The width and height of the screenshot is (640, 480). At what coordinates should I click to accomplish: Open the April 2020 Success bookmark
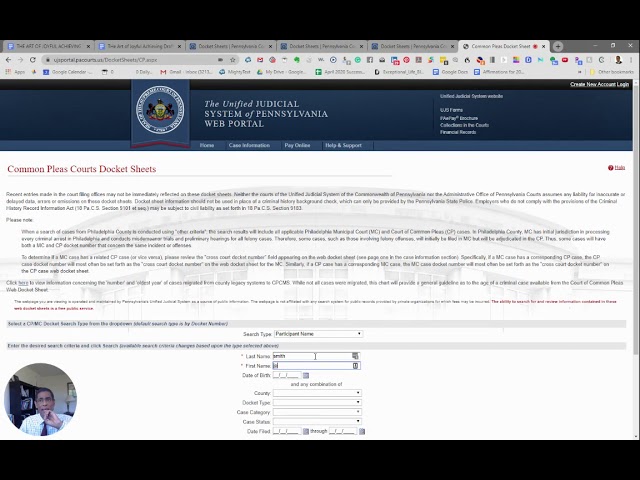coord(340,72)
